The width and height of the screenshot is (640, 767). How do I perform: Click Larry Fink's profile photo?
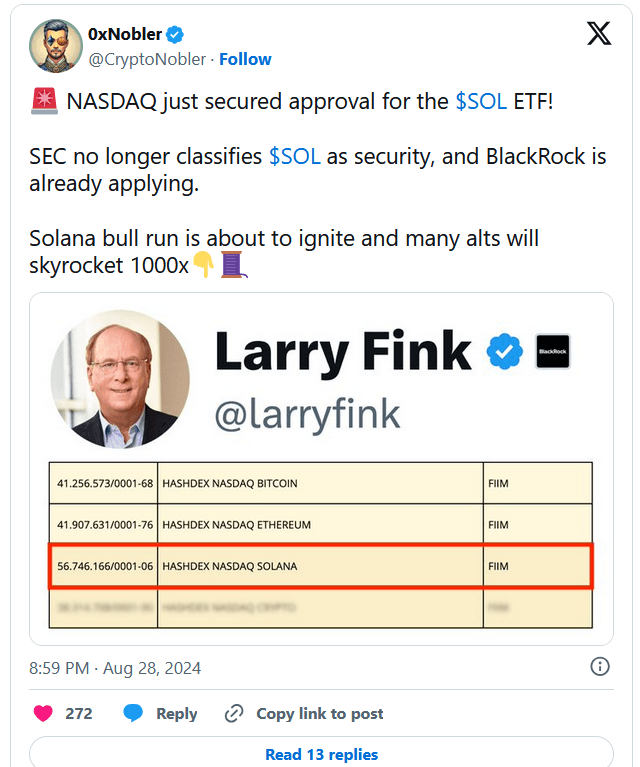pos(120,379)
